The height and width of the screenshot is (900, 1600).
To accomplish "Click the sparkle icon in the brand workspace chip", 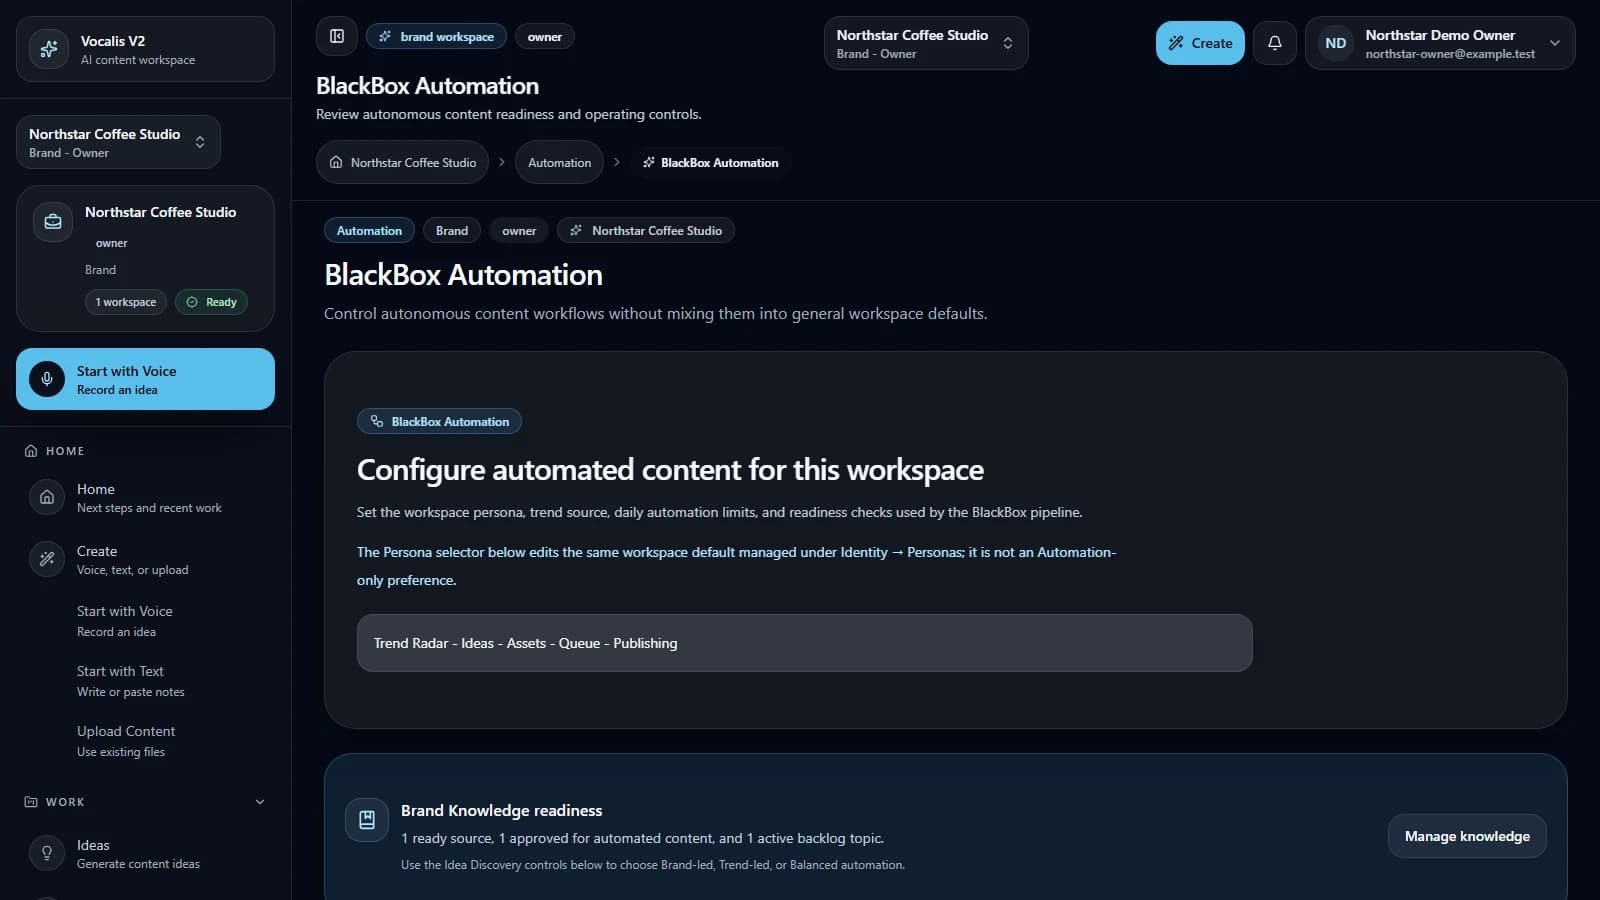I will coord(385,37).
